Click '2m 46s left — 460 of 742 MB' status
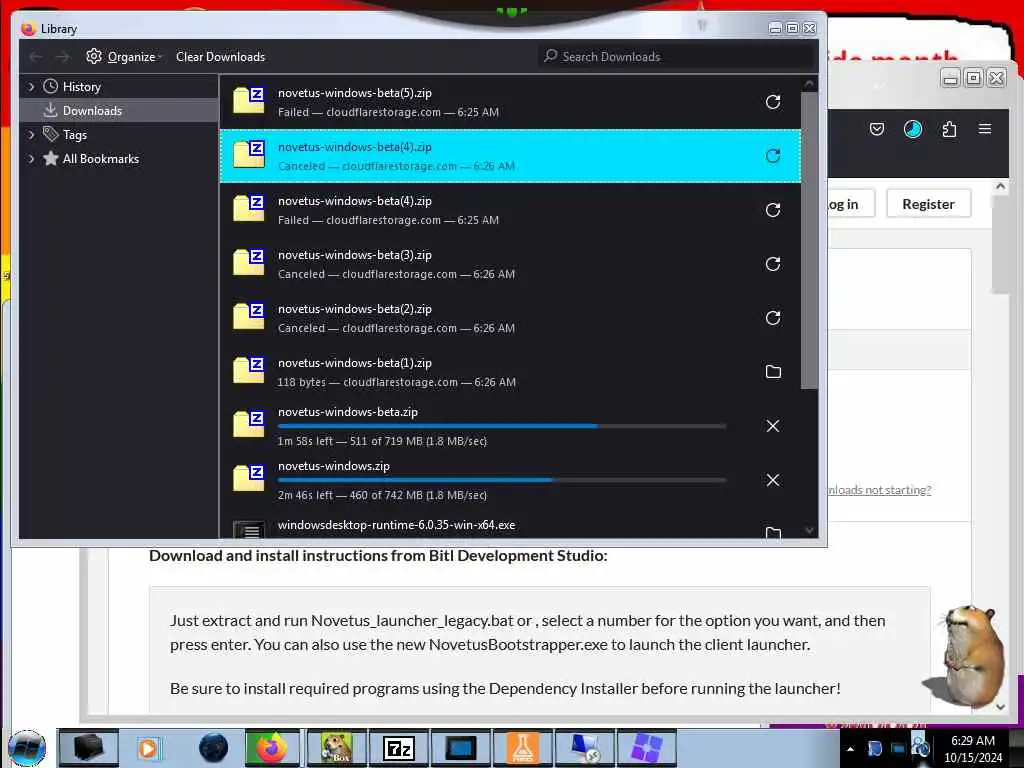Viewport: 1024px width, 768px height. click(x=382, y=495)
